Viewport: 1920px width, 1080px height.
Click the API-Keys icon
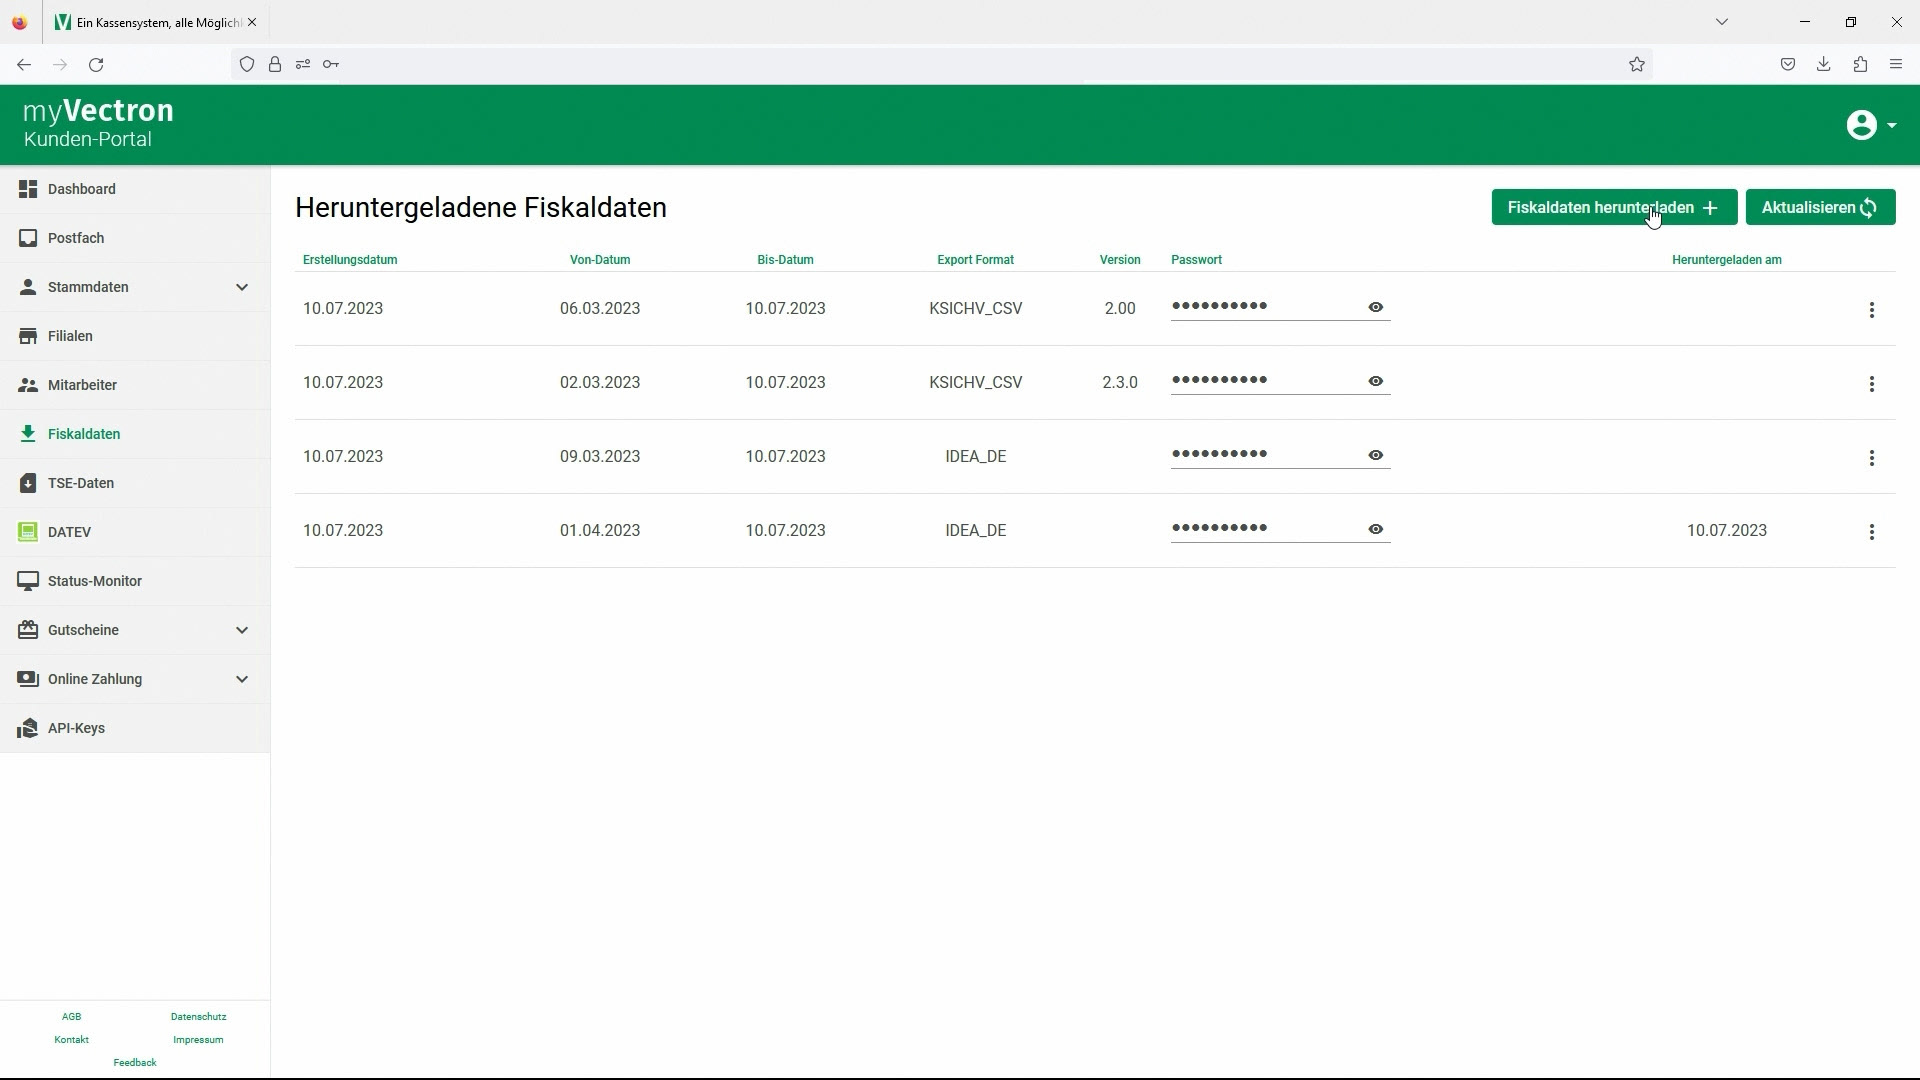(x=28, y=728)
